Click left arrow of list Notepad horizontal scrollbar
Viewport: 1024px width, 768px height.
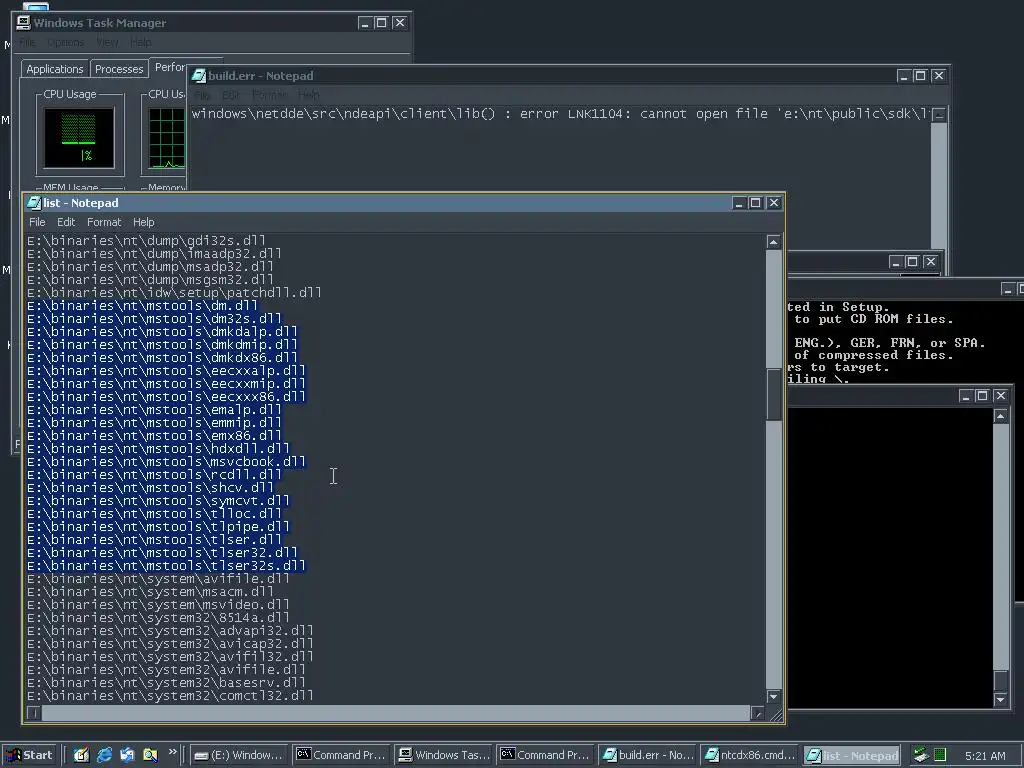pyautogui.click(x=34, y=713)
